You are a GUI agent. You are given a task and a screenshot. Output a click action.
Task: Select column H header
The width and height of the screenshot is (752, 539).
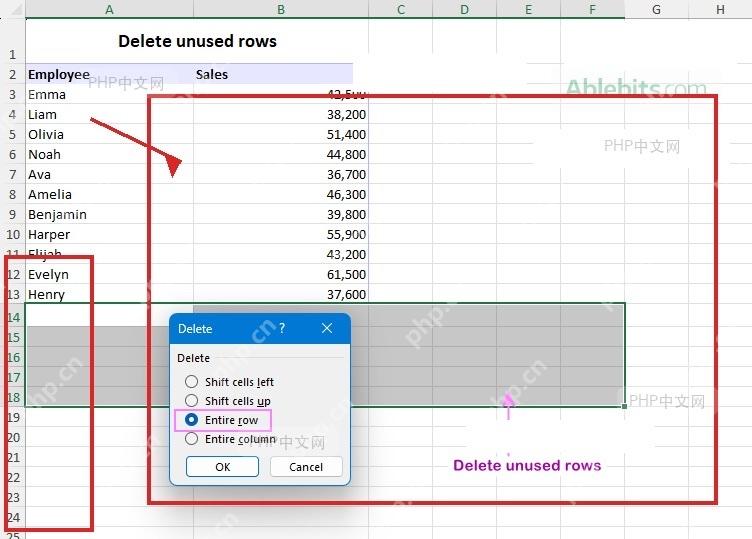tap(720, 9)
